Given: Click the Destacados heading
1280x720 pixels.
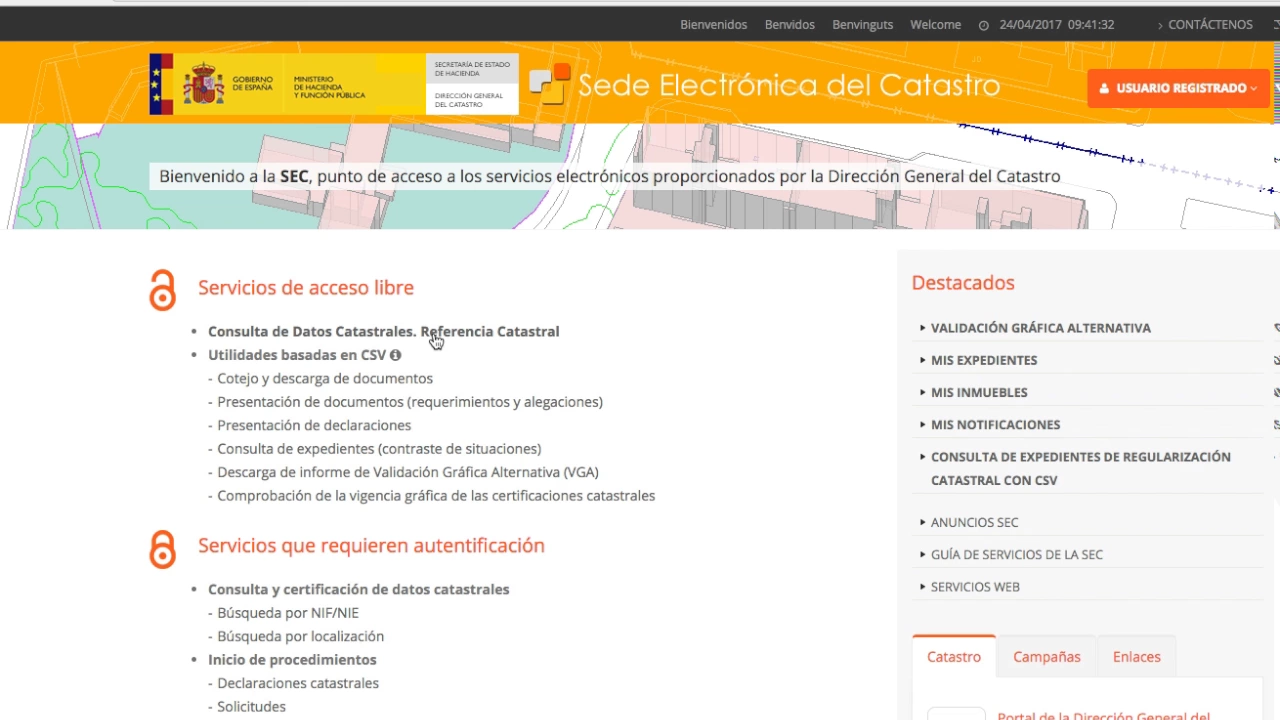Looking at the screenshot, I should [963, 283].
